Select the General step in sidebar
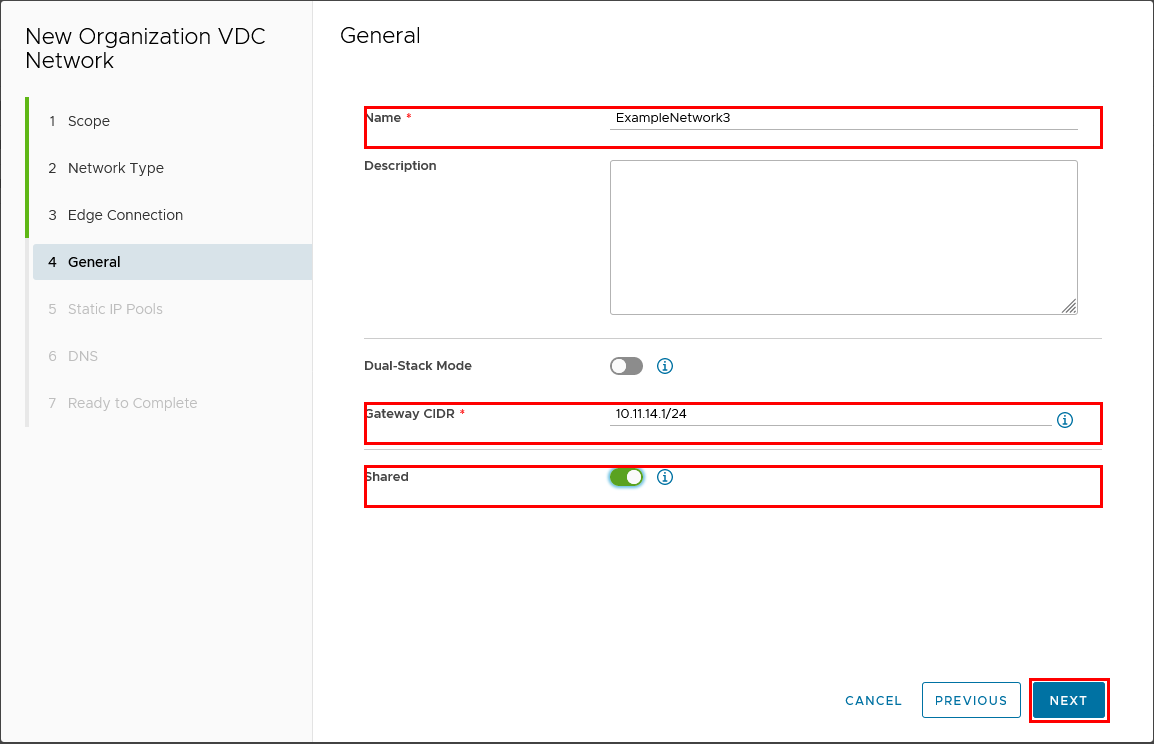The width and height of the screenshot is (1154, 744). click(x=94, y=262)
